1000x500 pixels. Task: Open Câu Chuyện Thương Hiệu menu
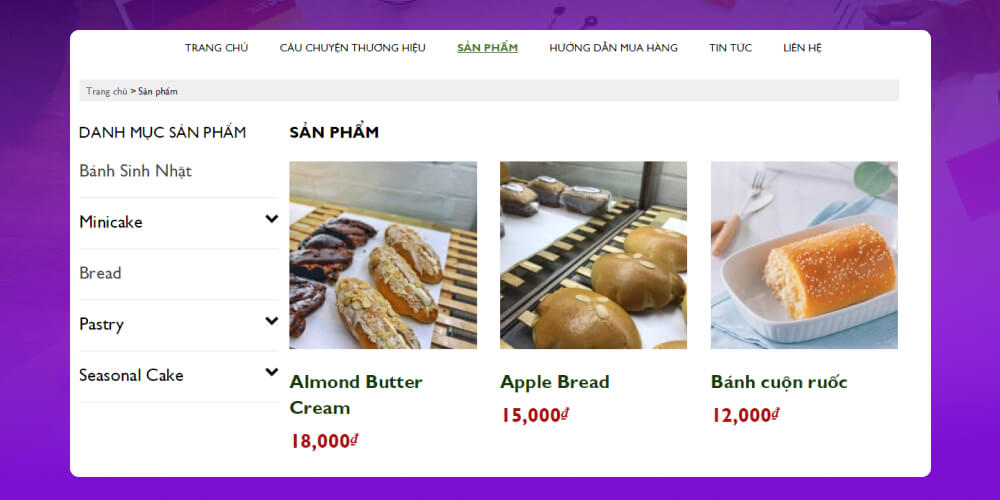click(x=353, y=48)
